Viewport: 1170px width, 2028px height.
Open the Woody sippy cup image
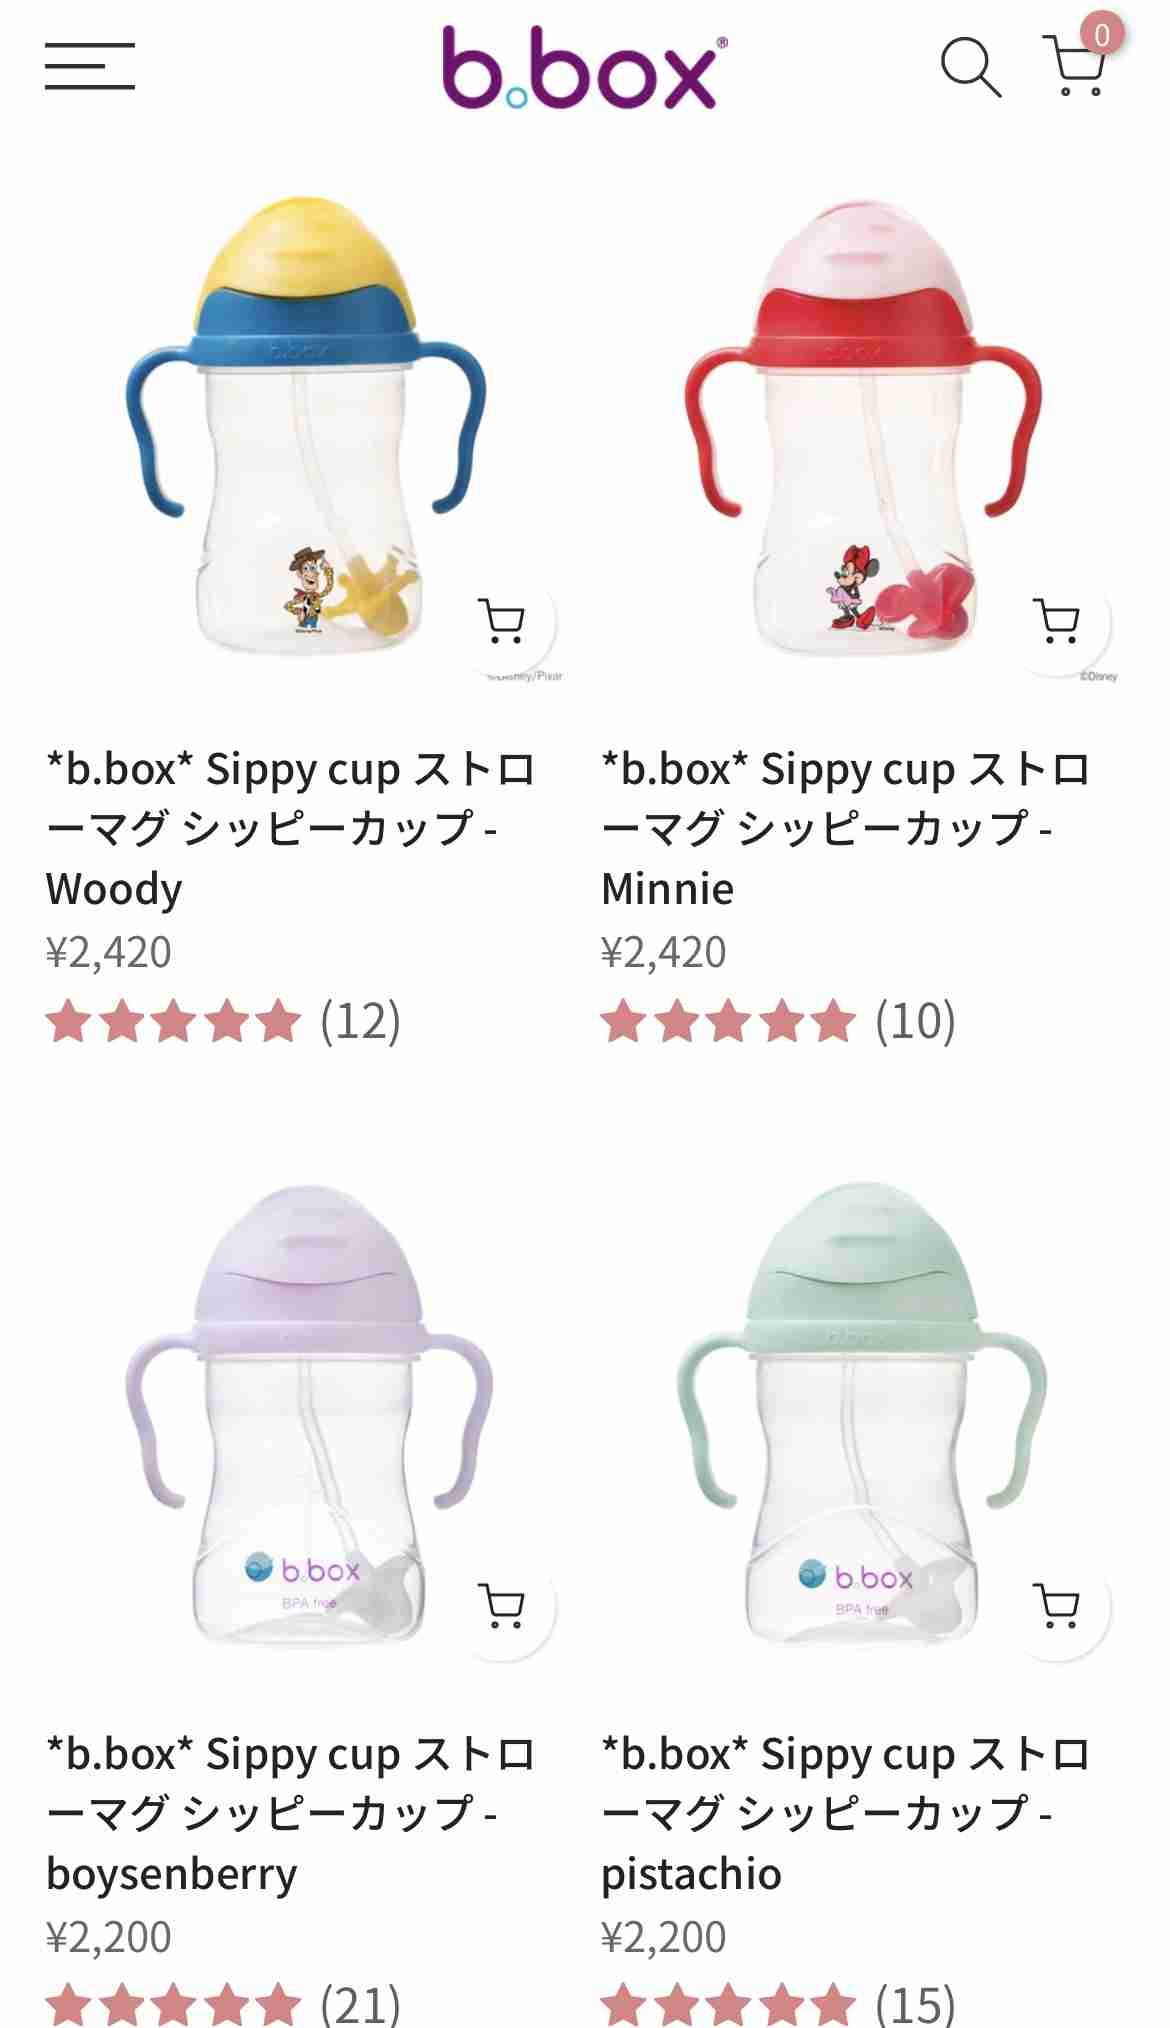coord(305,425)
